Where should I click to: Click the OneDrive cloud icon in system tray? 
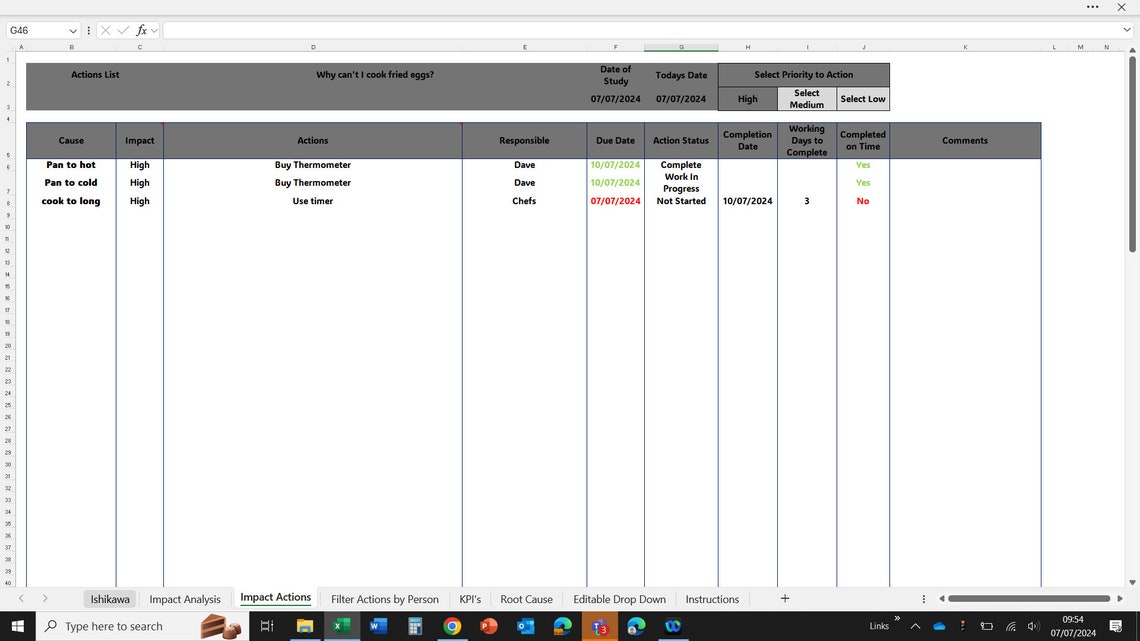tap(938, 626)
